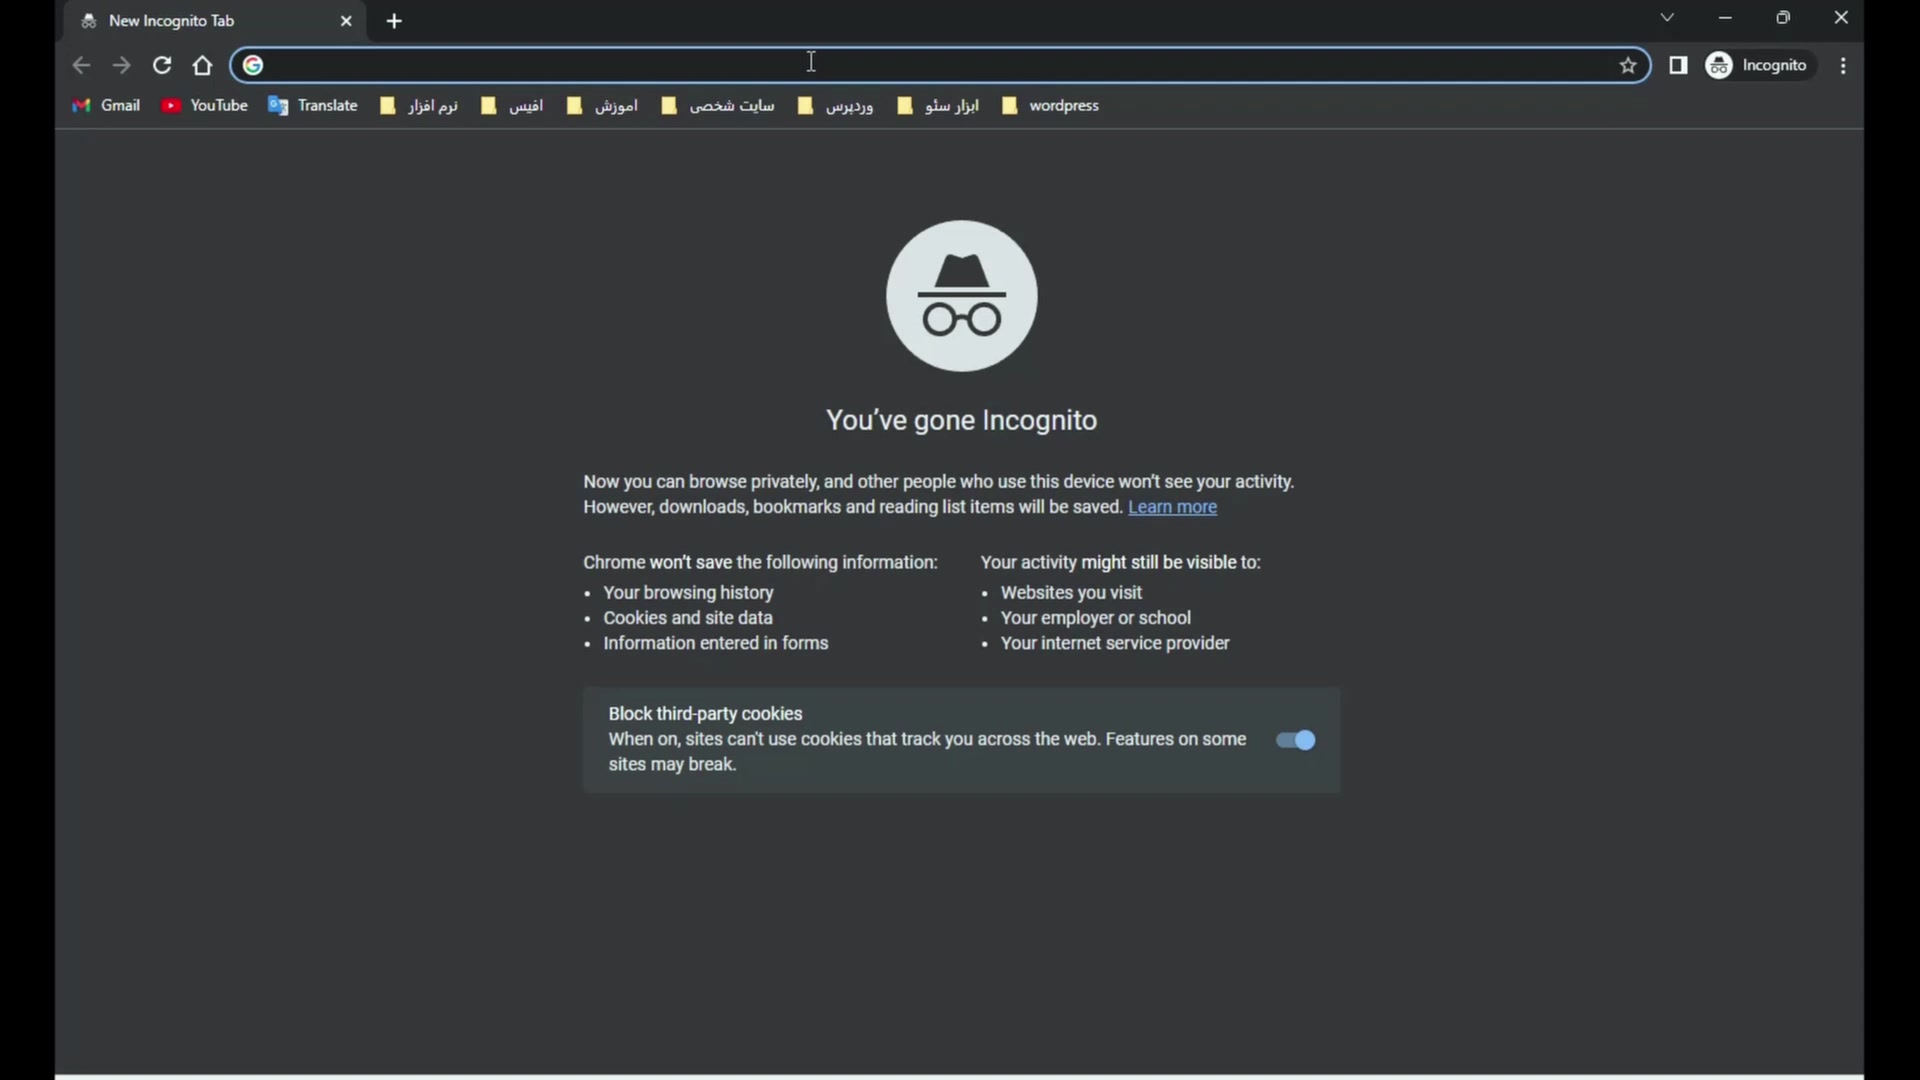The width and height of the screenshot is (1920, 1080).
Task: Open Chrome three-dot menu
Action: click(1843, 66)
